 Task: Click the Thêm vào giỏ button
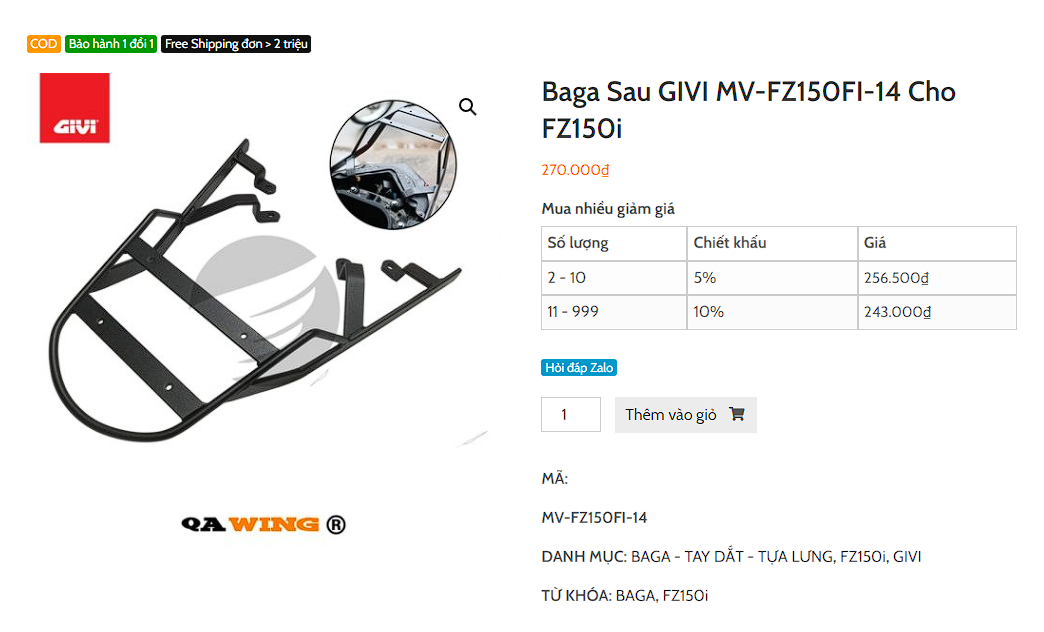685,415
